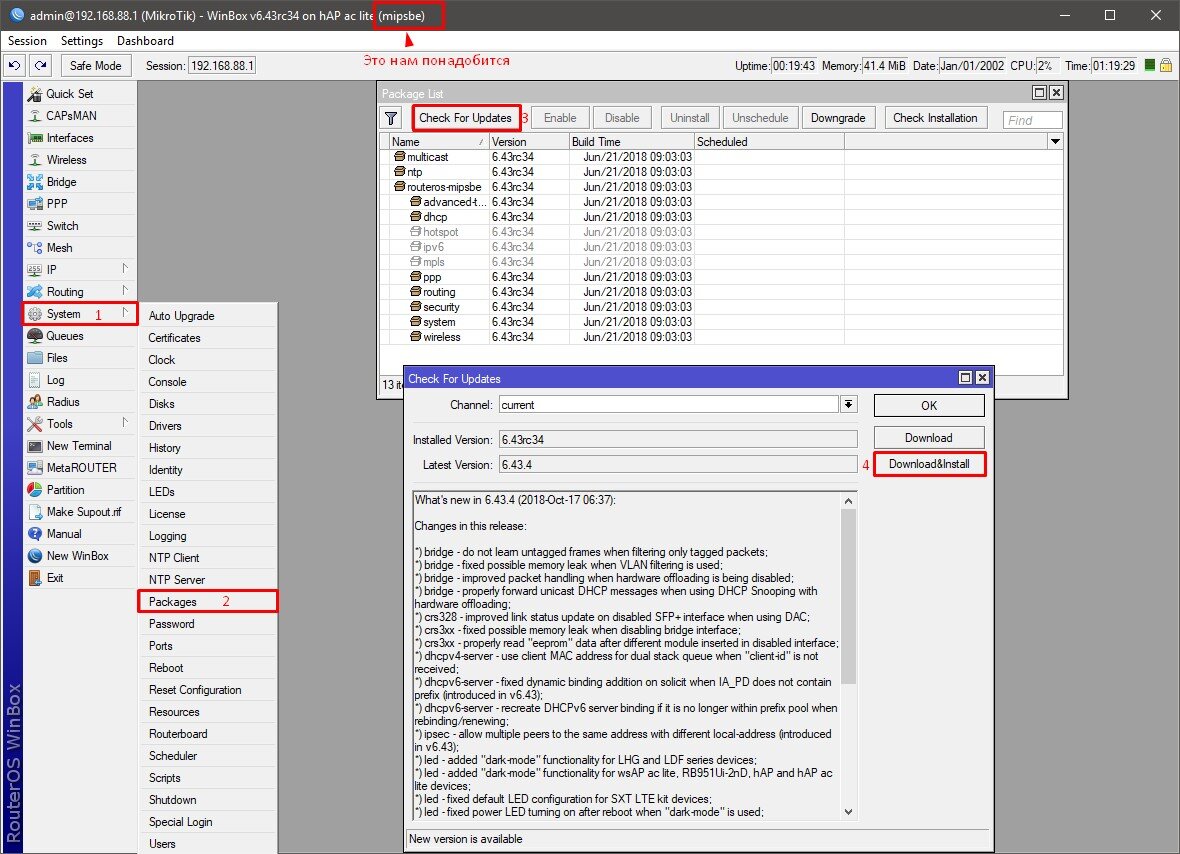The width and height of the screenshot is (1180, 854).
Task: Open the Dashboard menu
Action: 145,41
